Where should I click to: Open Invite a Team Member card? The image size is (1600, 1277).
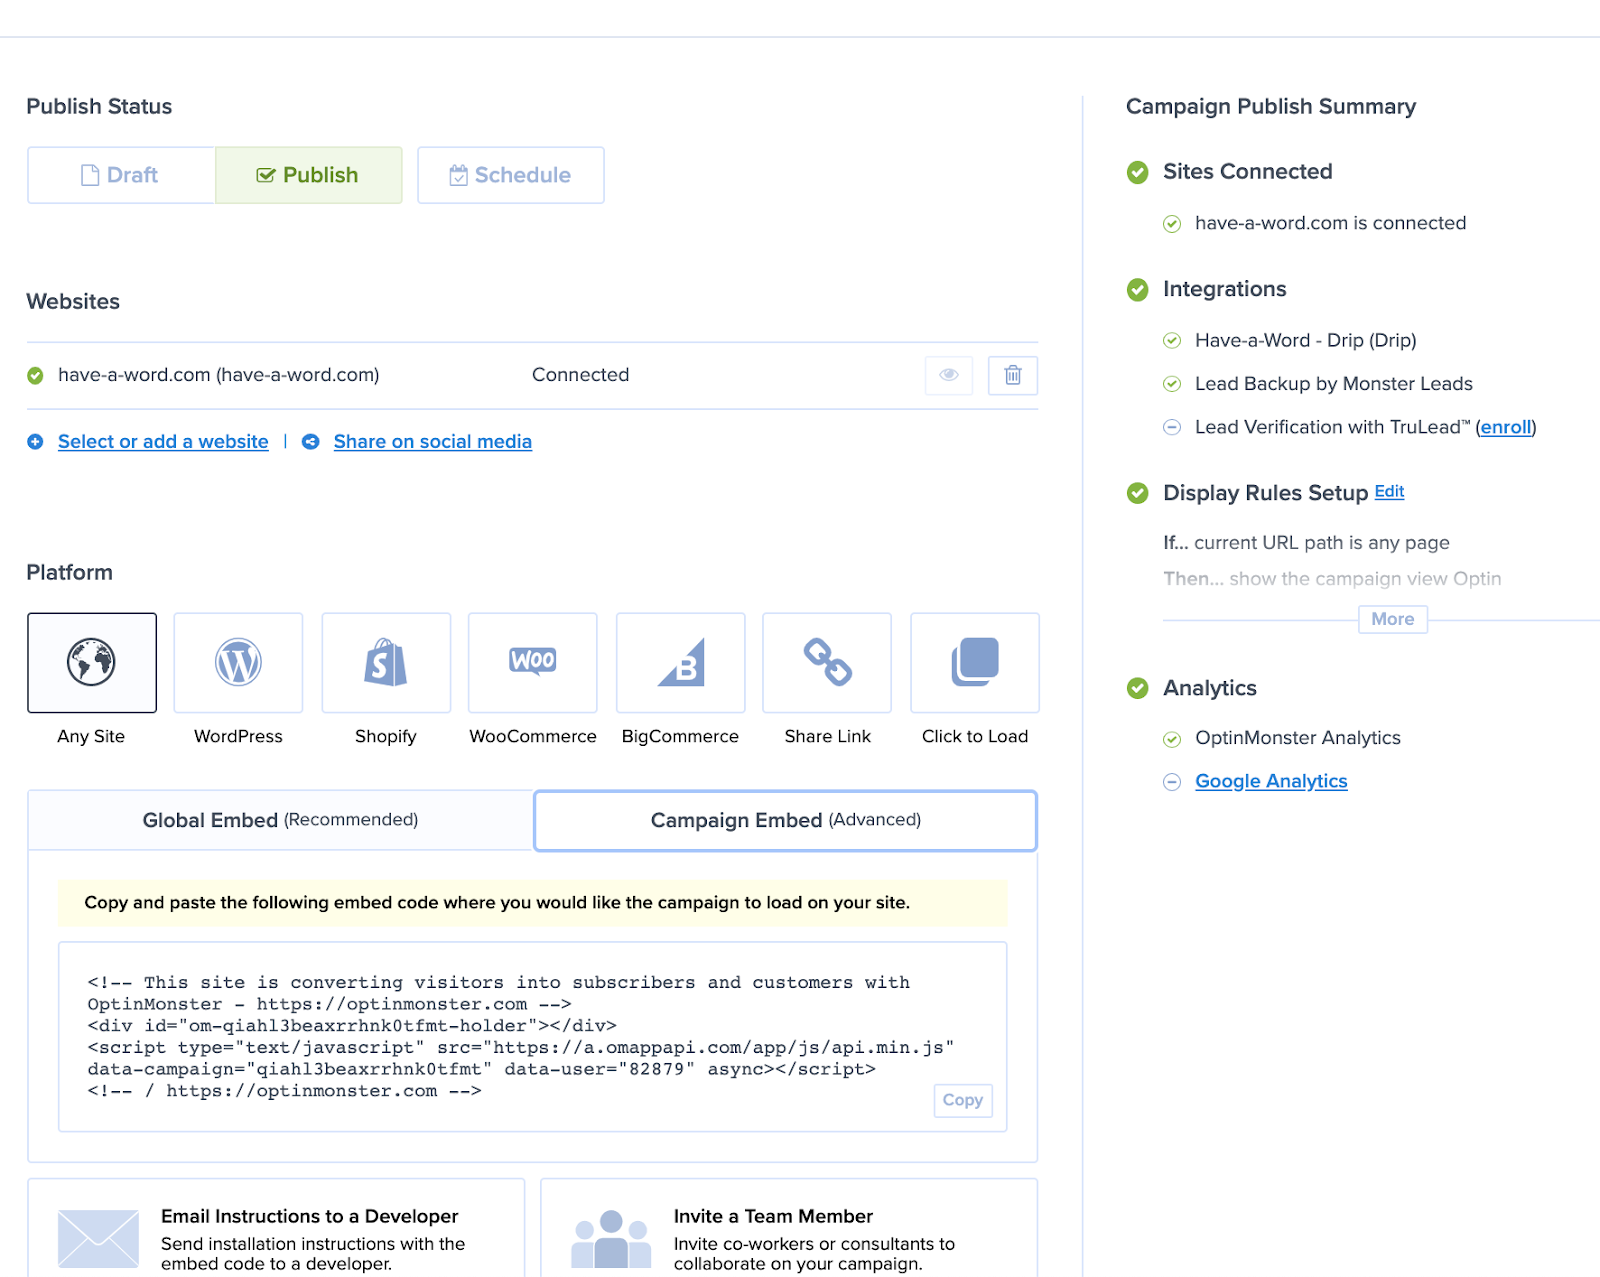(789, 1228)
